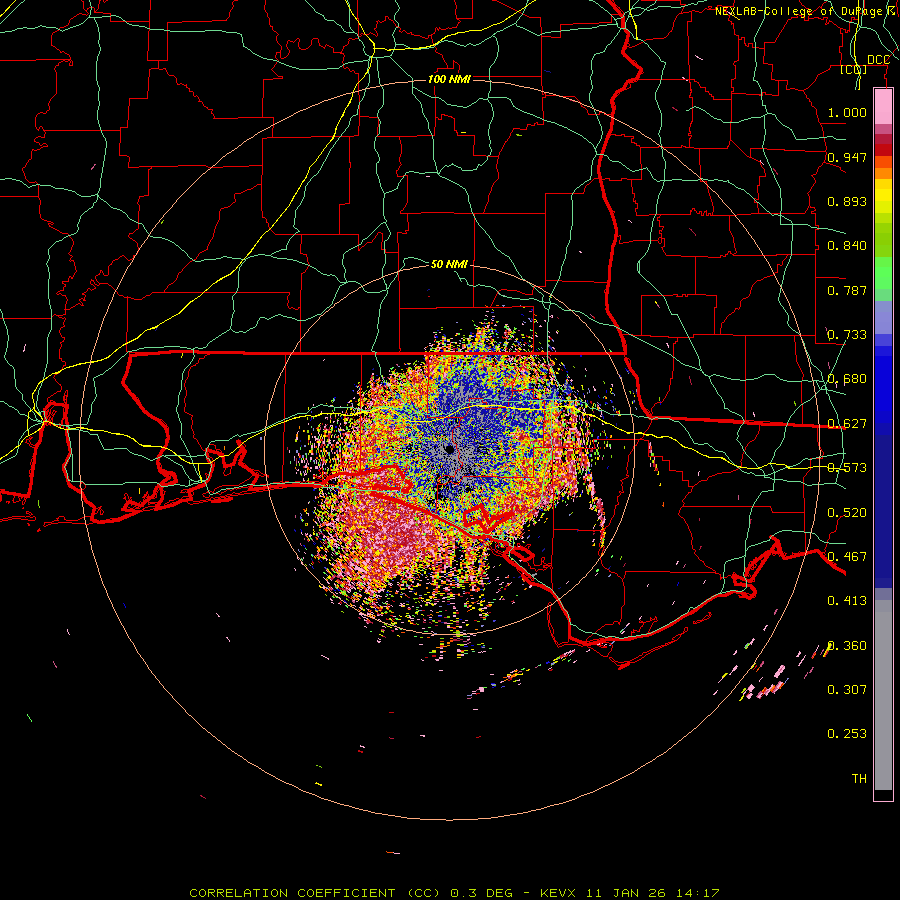
Task: Click the "[CC]" unit label above the scale
Action: [854, 69]
